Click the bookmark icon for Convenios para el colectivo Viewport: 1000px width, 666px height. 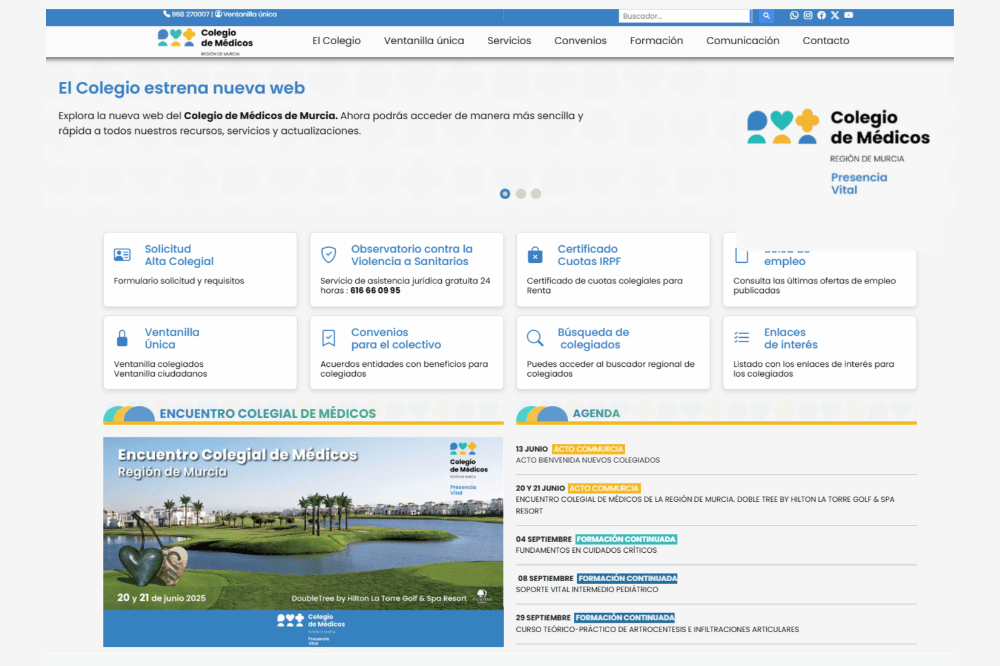click(328, 338)
